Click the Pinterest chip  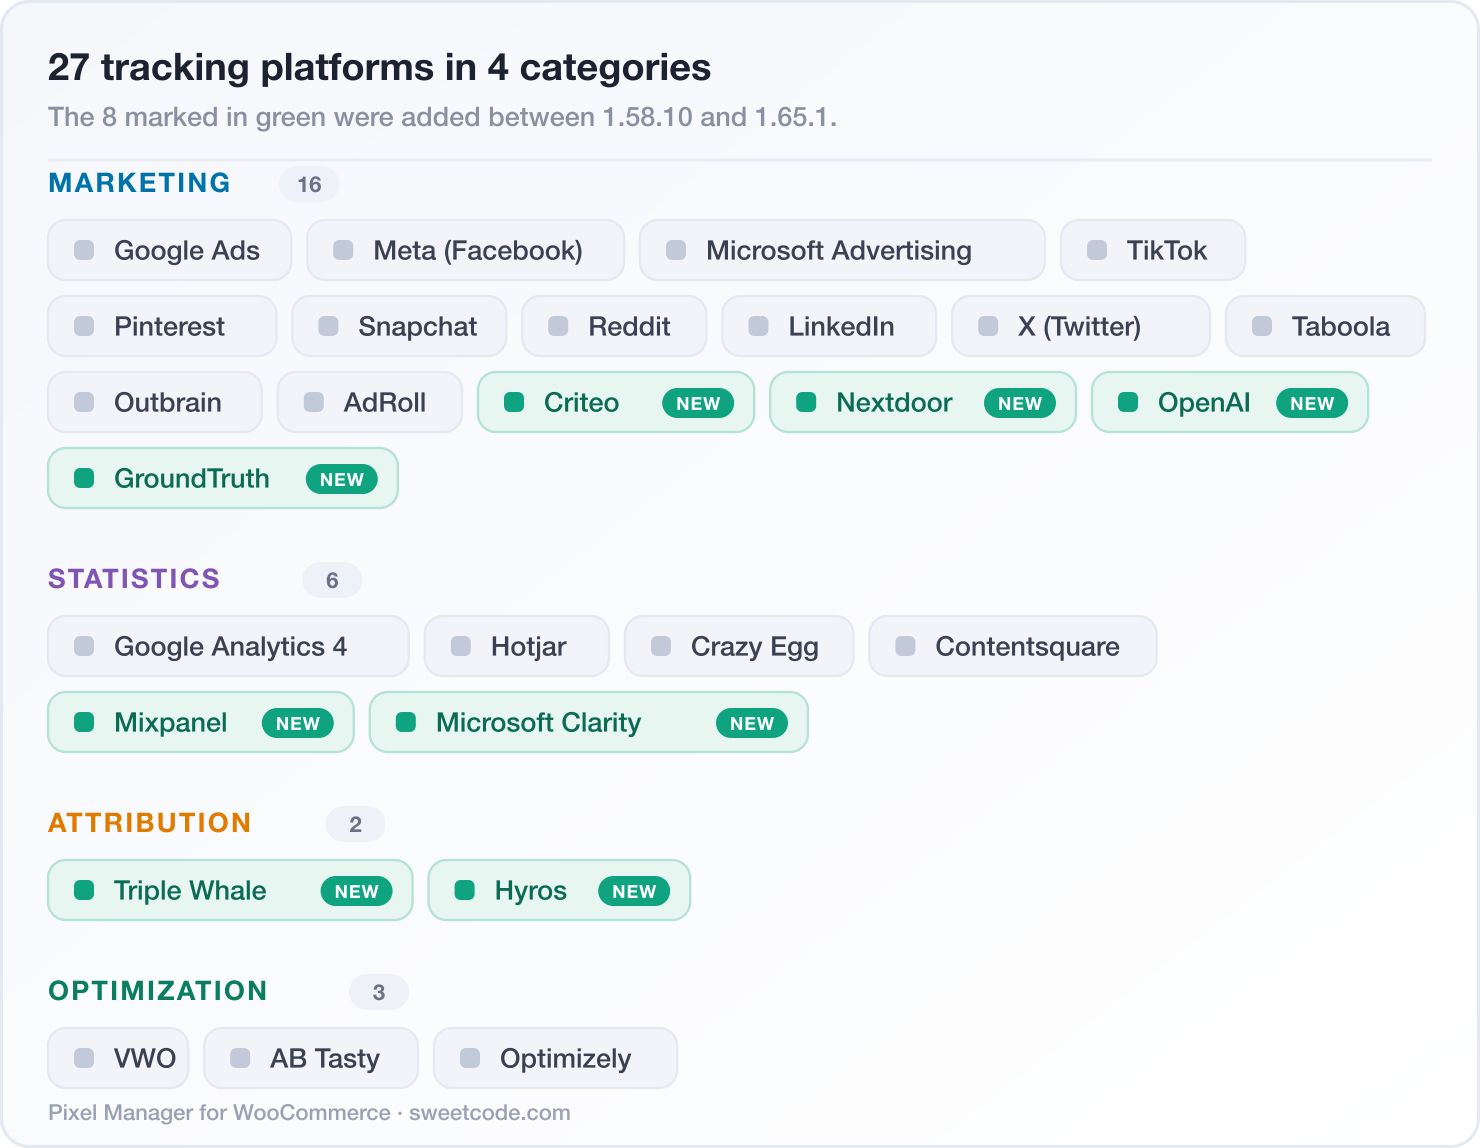point(162,326)
